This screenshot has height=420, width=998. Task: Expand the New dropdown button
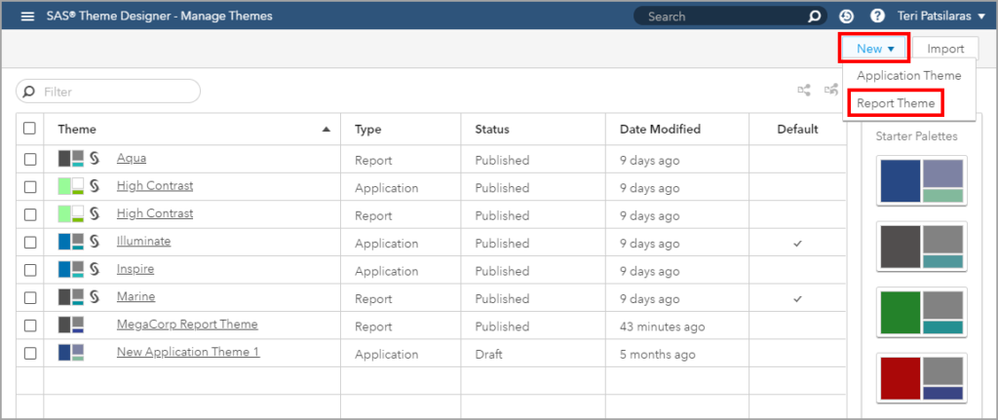tap(873, 48)
